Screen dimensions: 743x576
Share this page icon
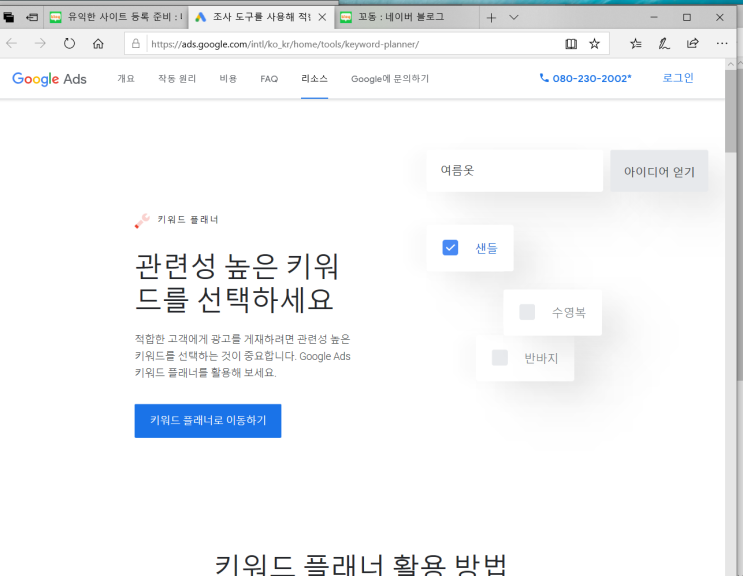[x=693, y=44]
